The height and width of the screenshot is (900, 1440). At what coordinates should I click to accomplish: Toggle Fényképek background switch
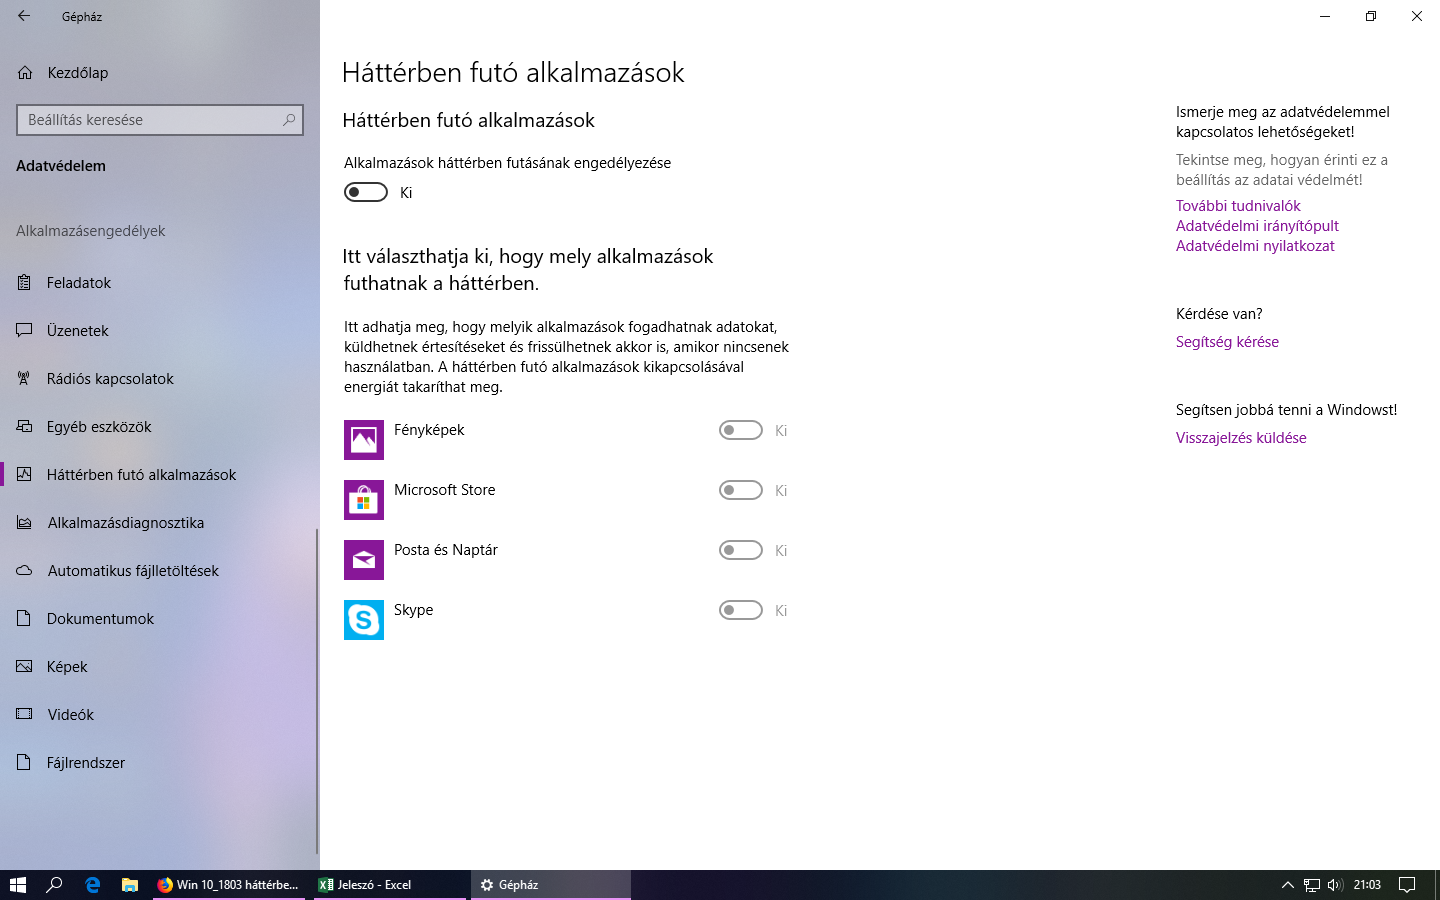tap(741, 430)
